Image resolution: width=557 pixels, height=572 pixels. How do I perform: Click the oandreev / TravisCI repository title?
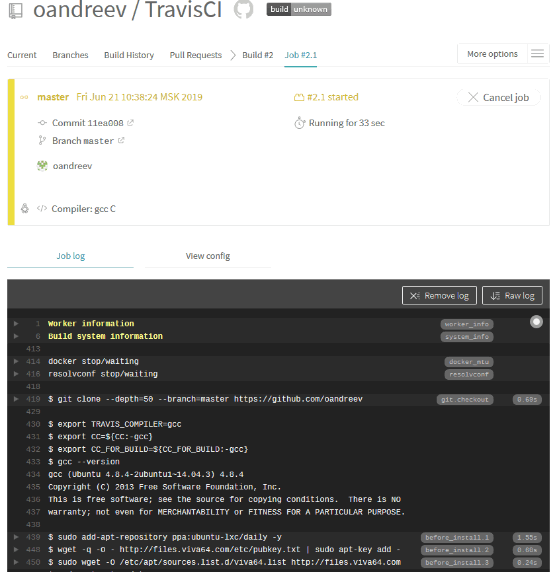pyautogui.click(x=127, y=9)
